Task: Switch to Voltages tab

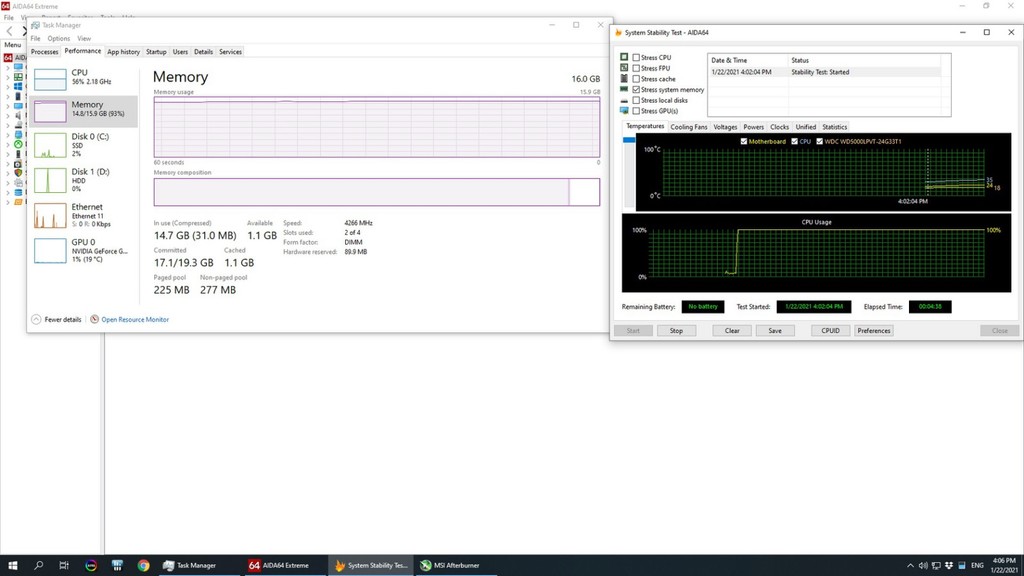Action: [725, 127]
